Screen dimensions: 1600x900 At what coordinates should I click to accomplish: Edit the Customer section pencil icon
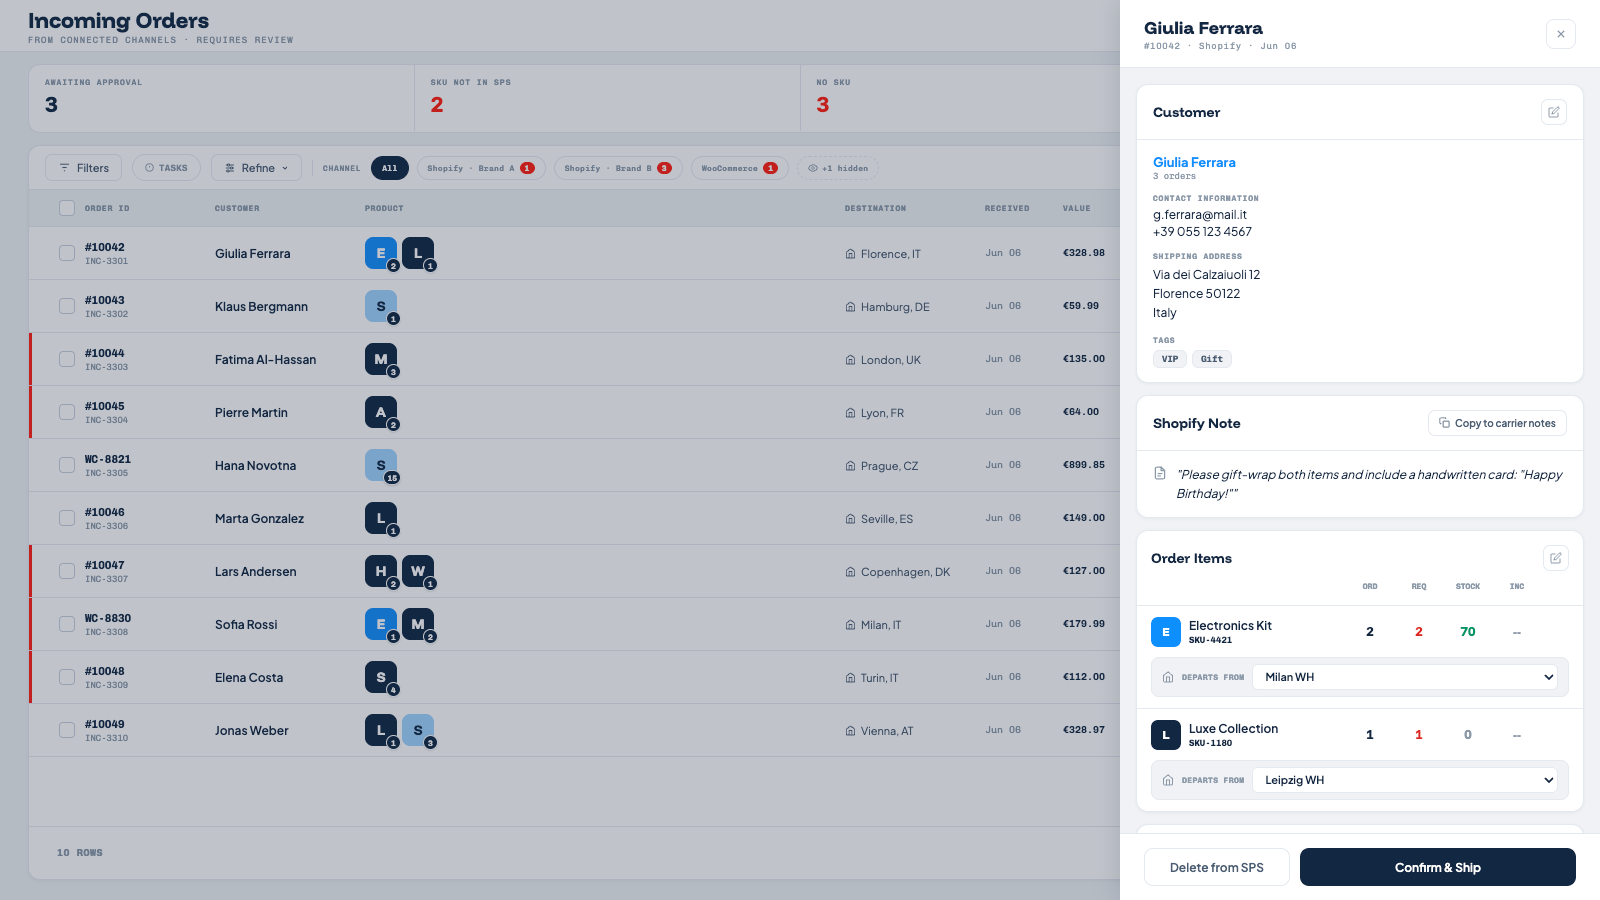click(x=1554, y=112)
